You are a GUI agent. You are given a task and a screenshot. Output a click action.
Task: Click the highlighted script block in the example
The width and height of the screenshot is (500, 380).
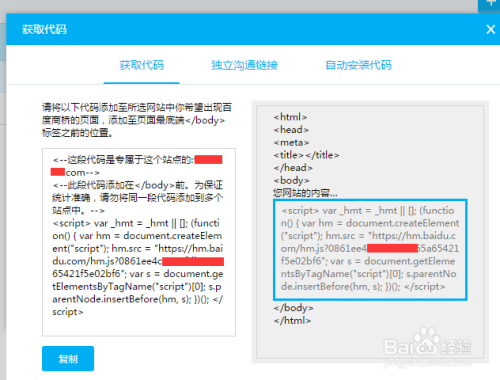click(370, 249)
